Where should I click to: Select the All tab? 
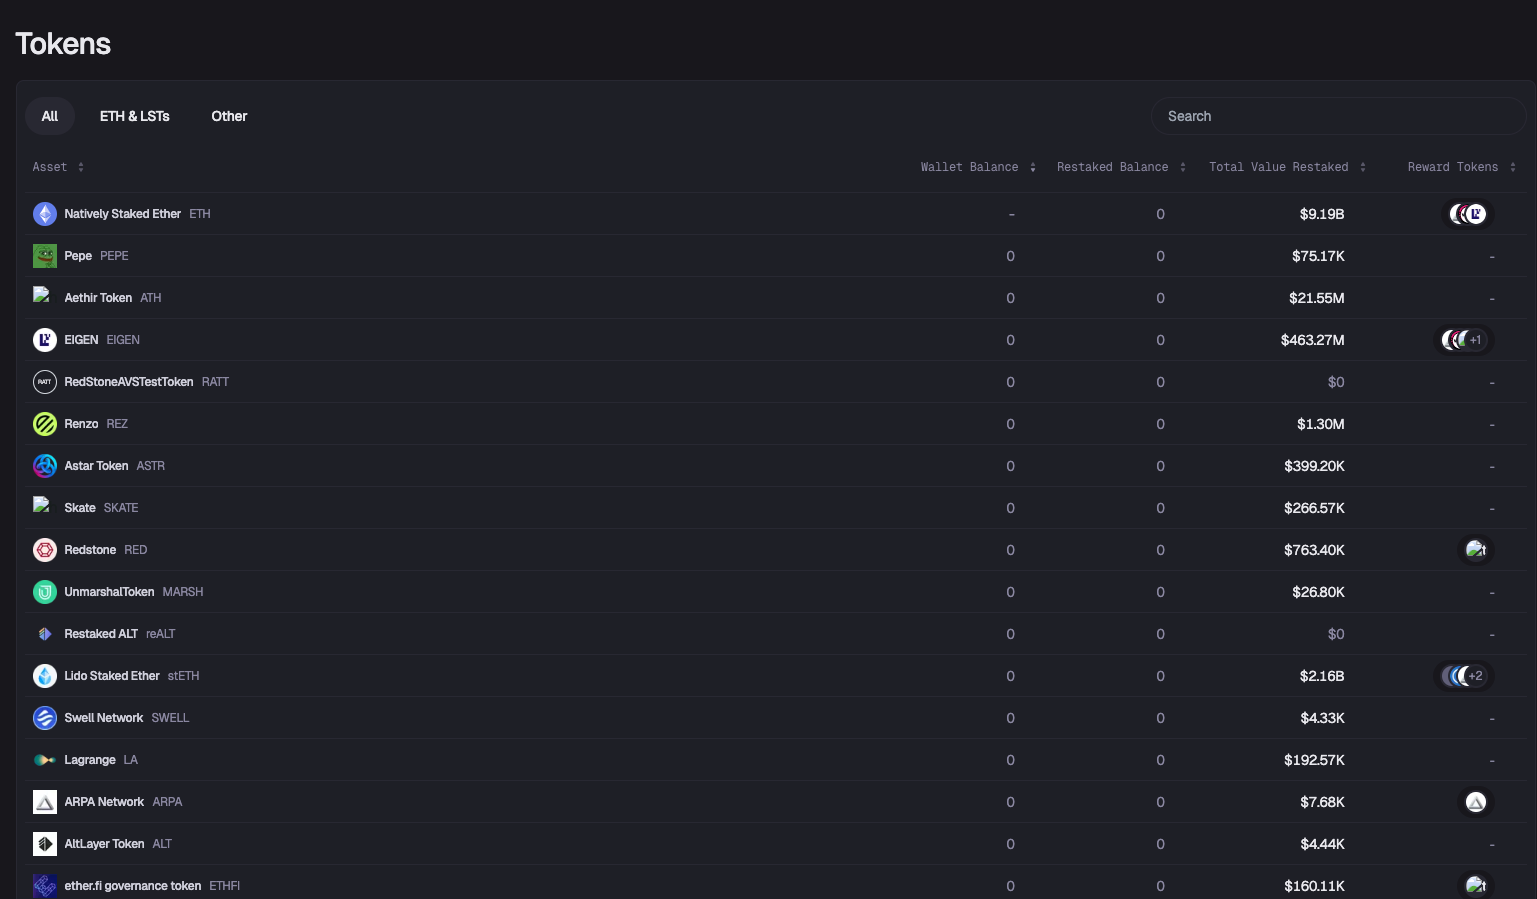click(x=50, y=116)
